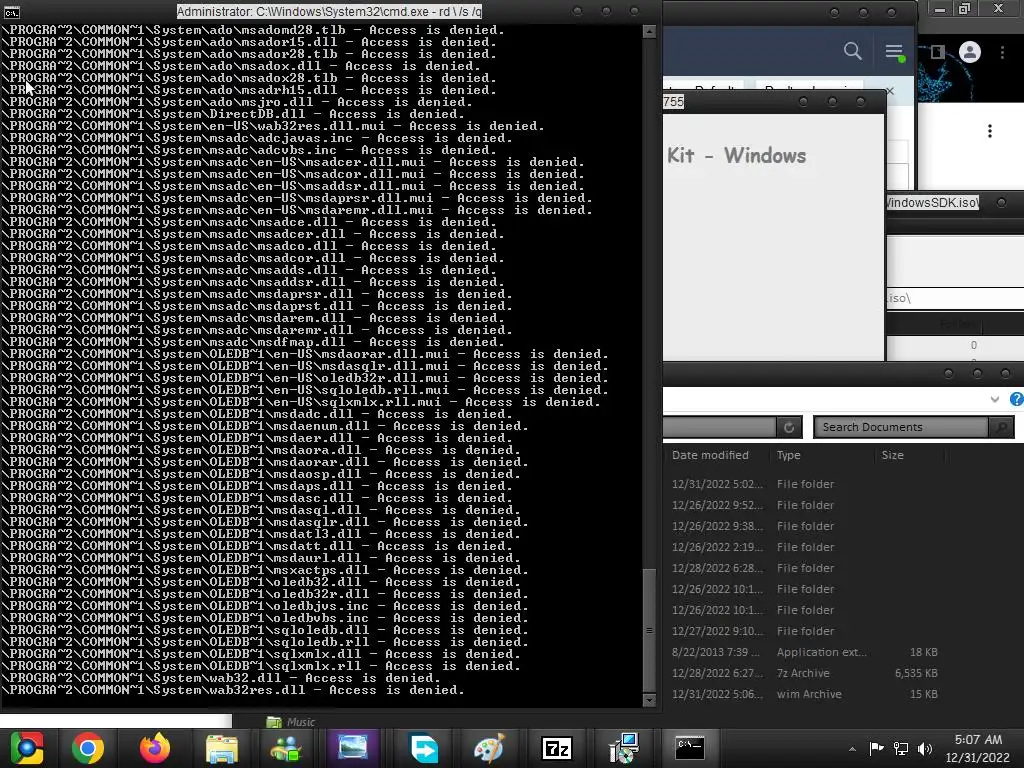Open the first Chrome-style taskbar icon with blue center

click(x=27, y=748)
